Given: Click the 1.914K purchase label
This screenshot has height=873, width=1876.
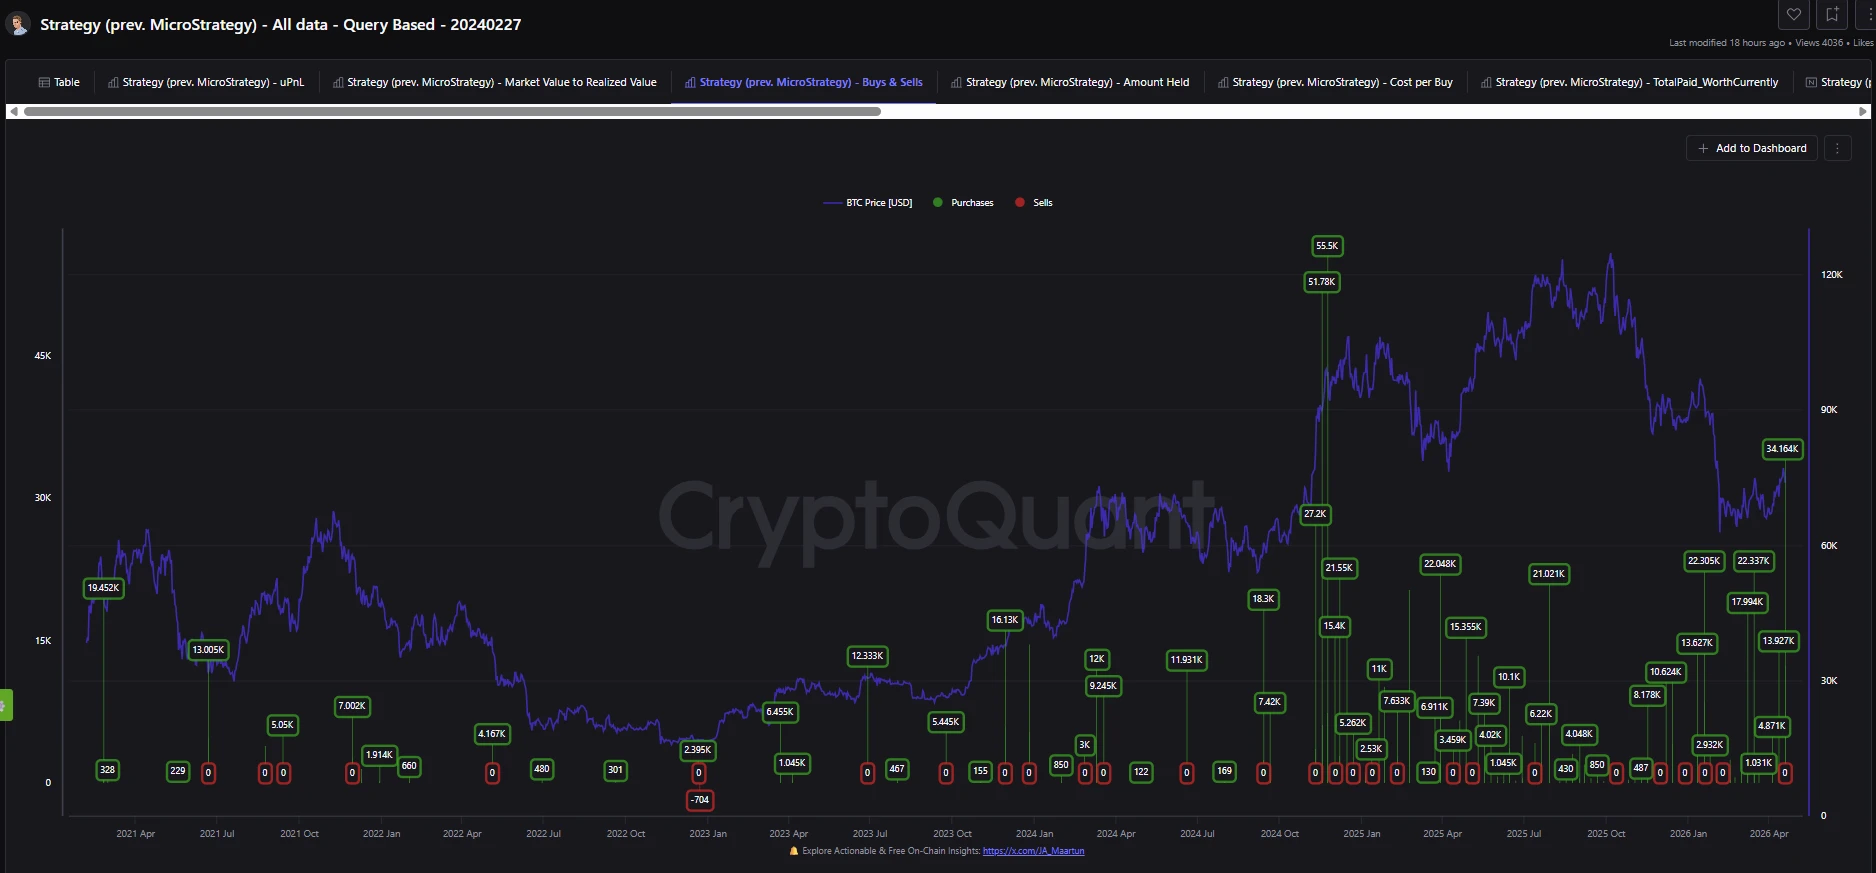Looking at the screenshot, I should [379, 755].
